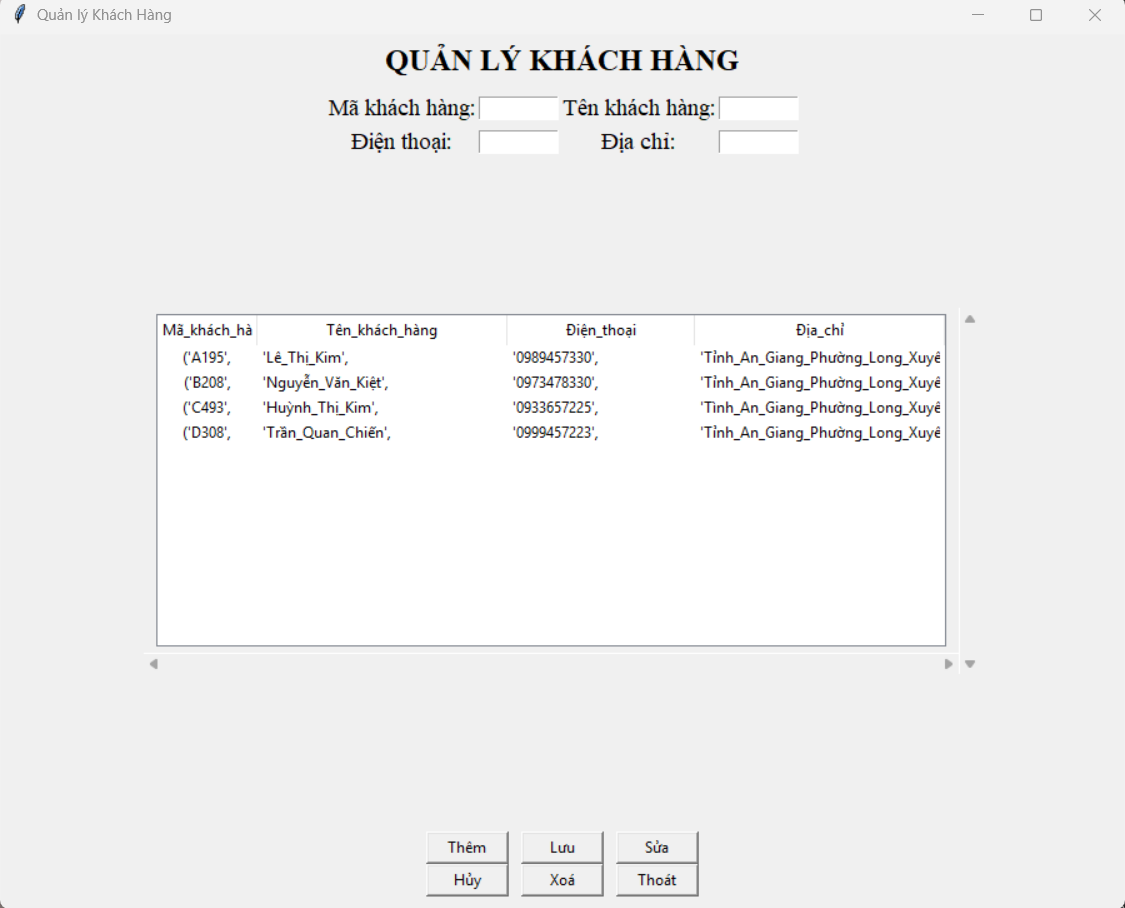Viewport: 1125px width, 908px height.
Task: Click the Sửa edit button
Action: [656, 847]
